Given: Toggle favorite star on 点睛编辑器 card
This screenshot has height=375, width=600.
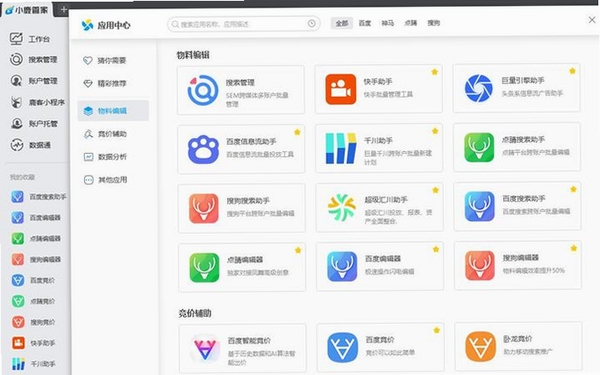Looking at the screenshot, I should click(x=298, y=250).
